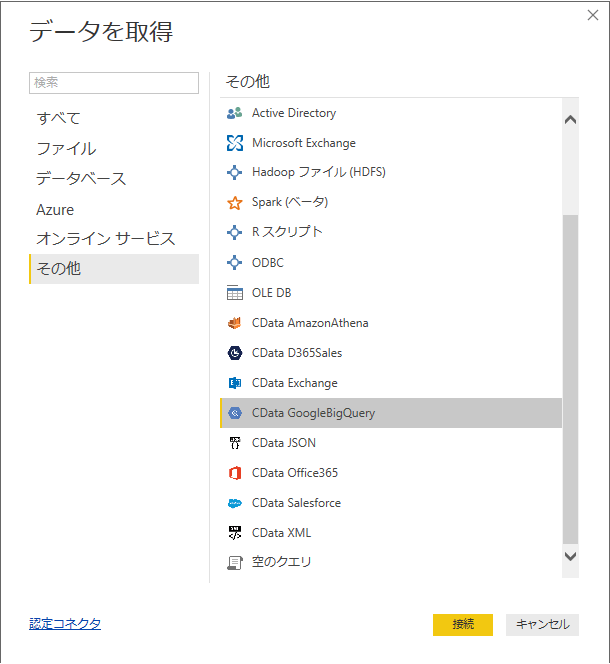Click the キャンセル button
Image resolution: width=610 pixels, height=664 pixels.
click(x=542, y=625)
